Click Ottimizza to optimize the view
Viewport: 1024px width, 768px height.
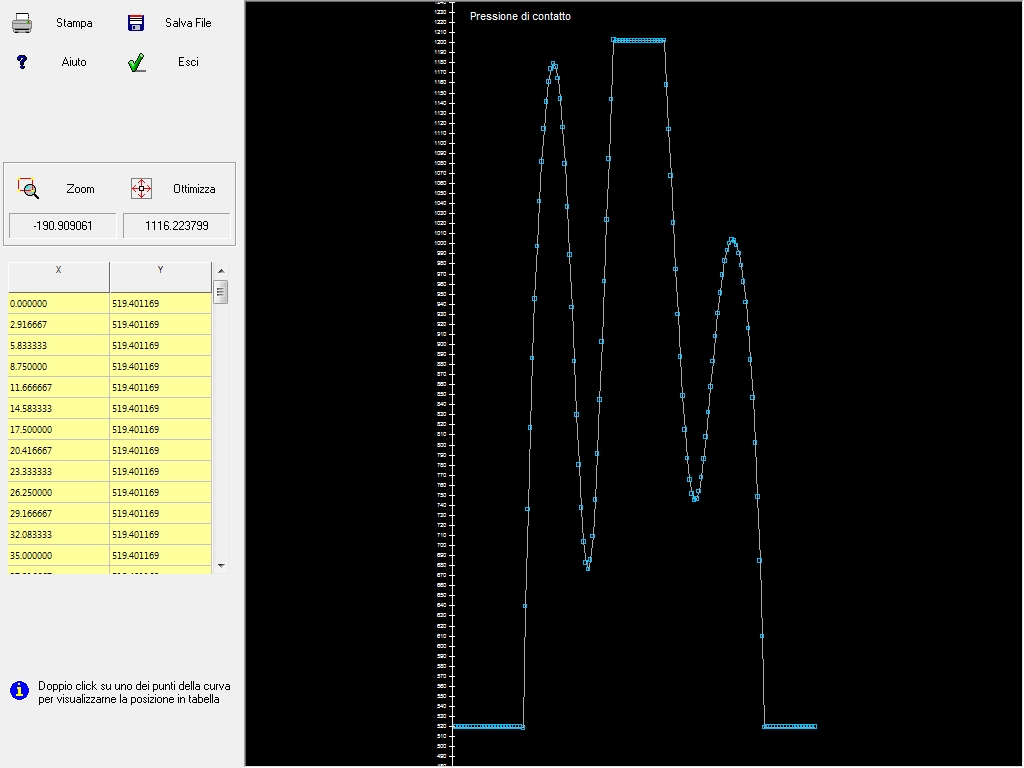[x=194, y=189]
